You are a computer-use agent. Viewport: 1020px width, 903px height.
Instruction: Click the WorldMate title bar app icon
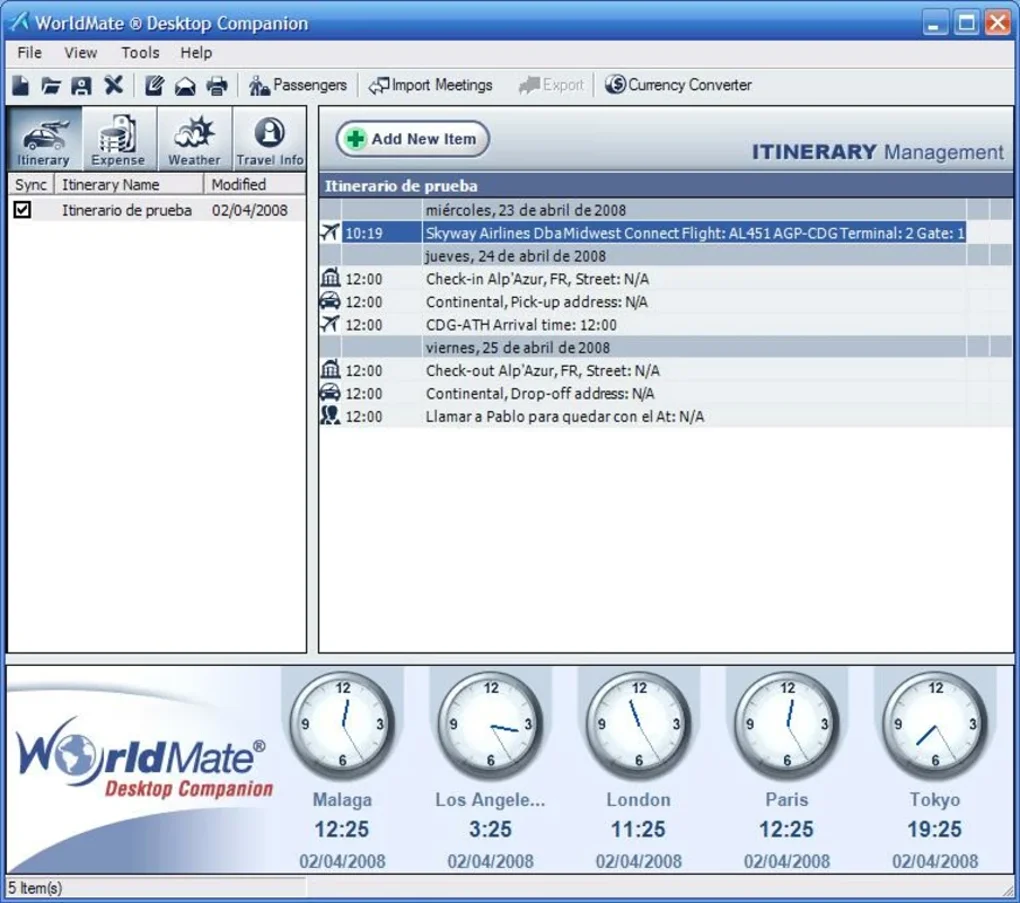coord(19,22)
